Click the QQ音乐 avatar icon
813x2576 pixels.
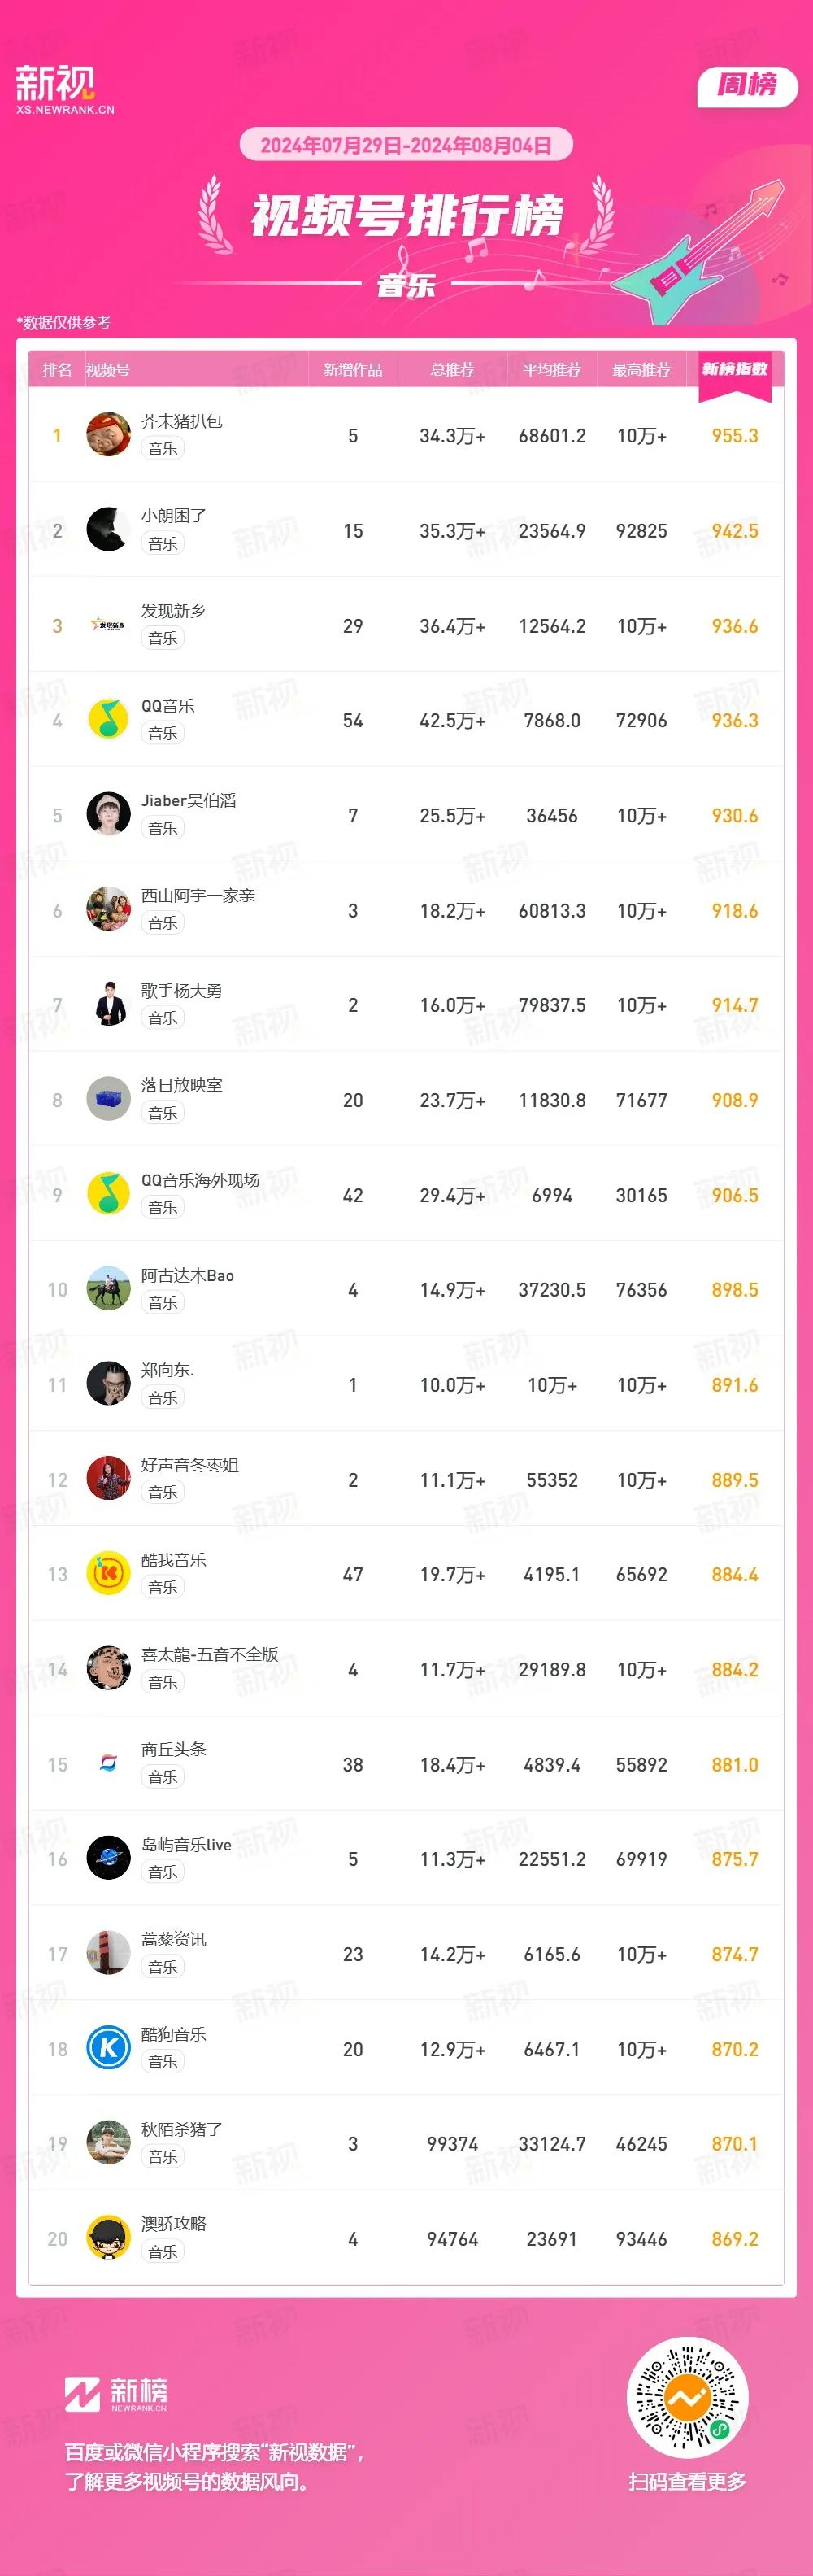(x=108, y=719)
